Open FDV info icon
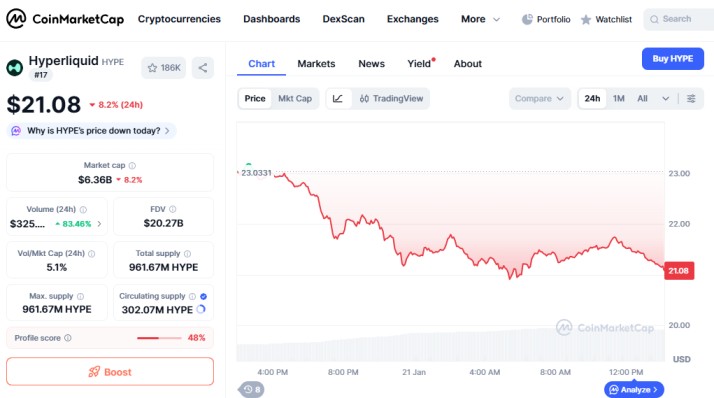 (x=173, y=209)
